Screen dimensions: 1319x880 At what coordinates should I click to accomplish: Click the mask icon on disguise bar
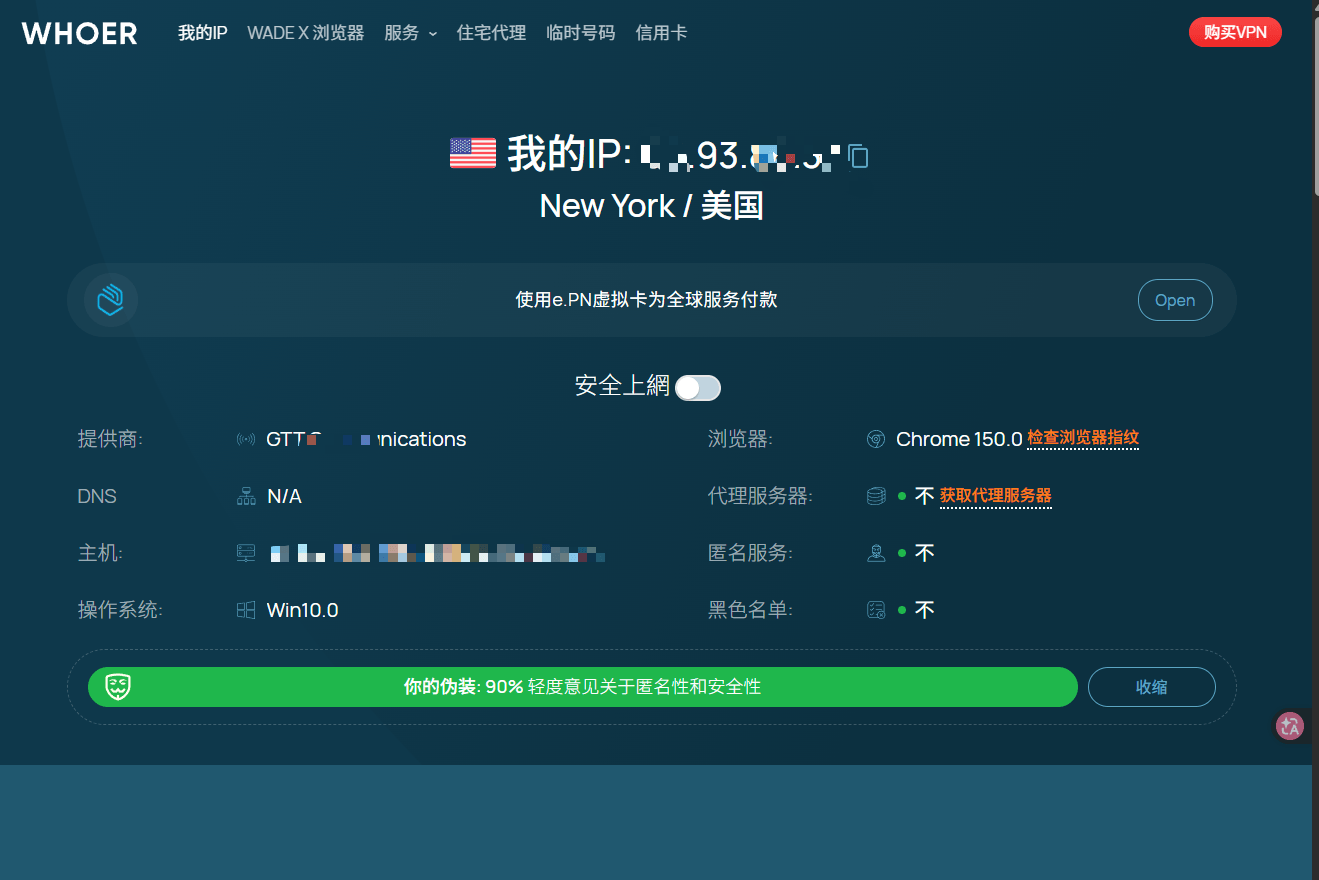tap(119, 687)
